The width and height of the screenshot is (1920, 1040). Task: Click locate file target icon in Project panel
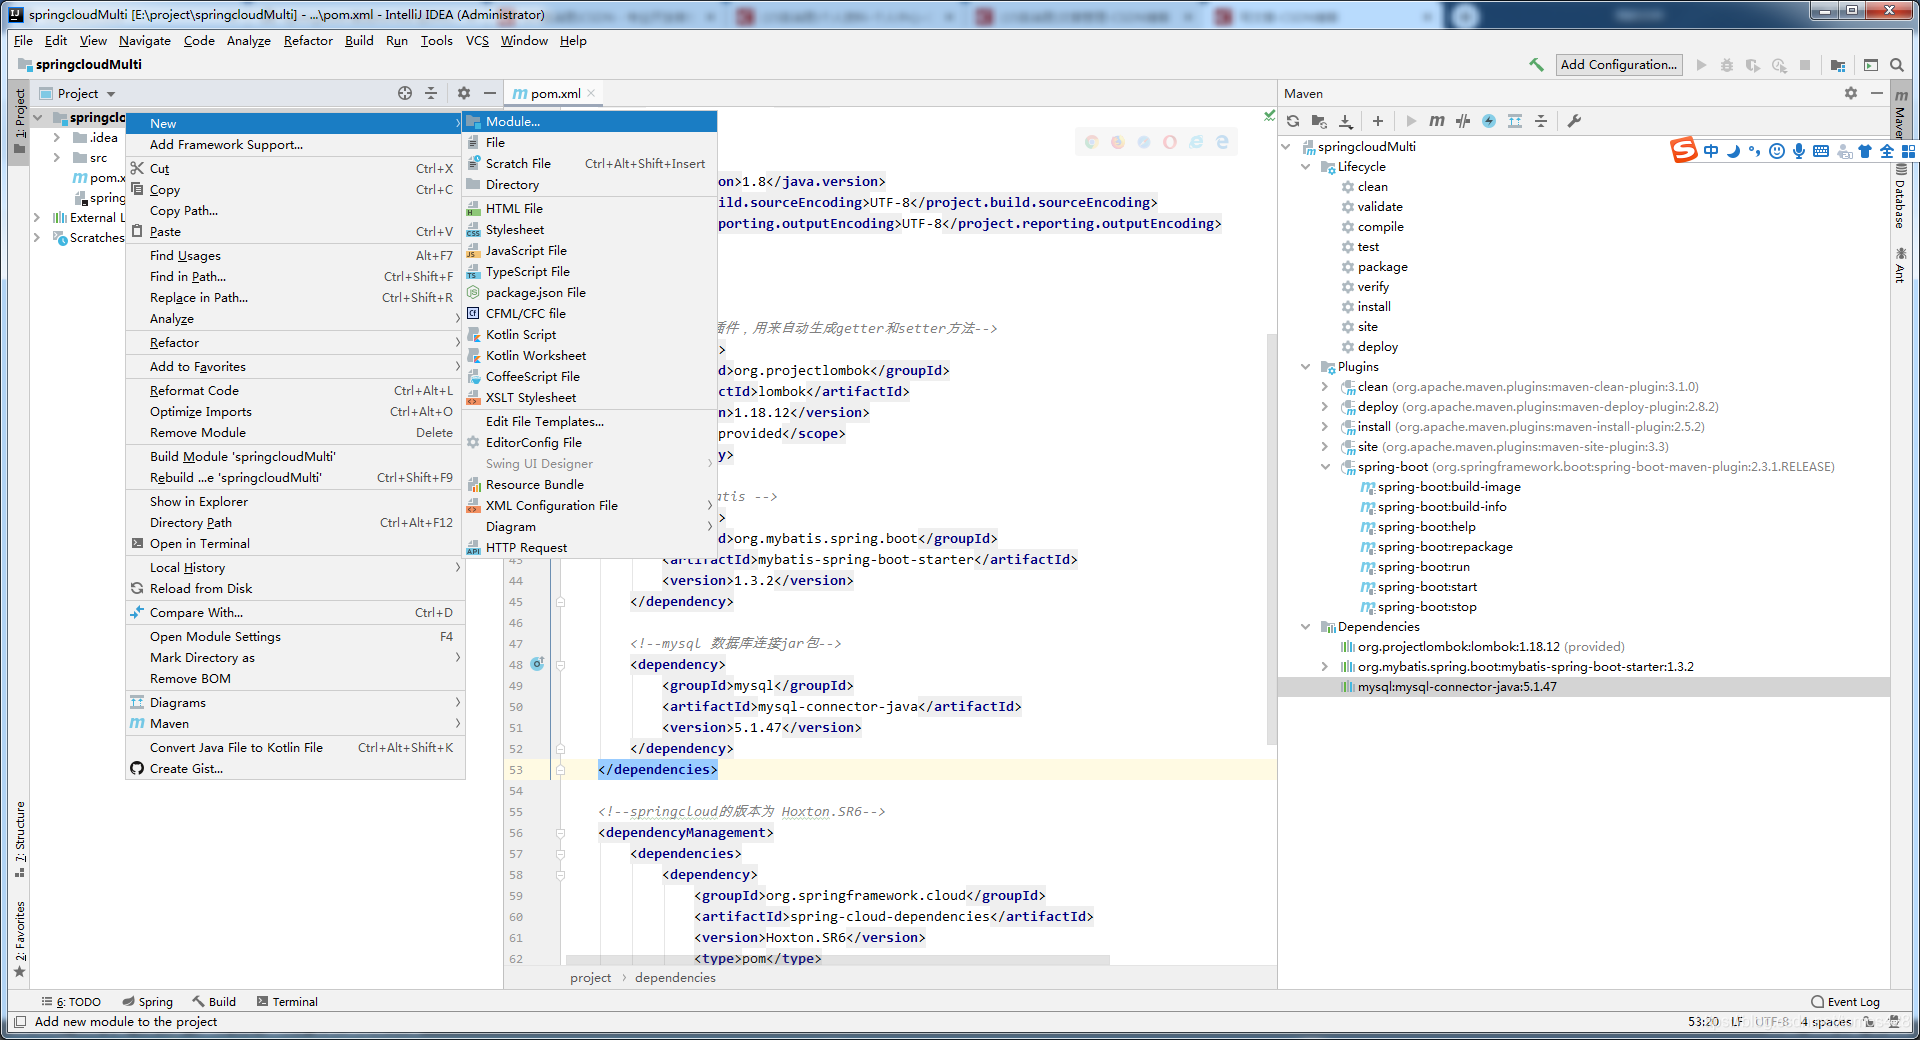pyautogui.click(x=405, y=93)
